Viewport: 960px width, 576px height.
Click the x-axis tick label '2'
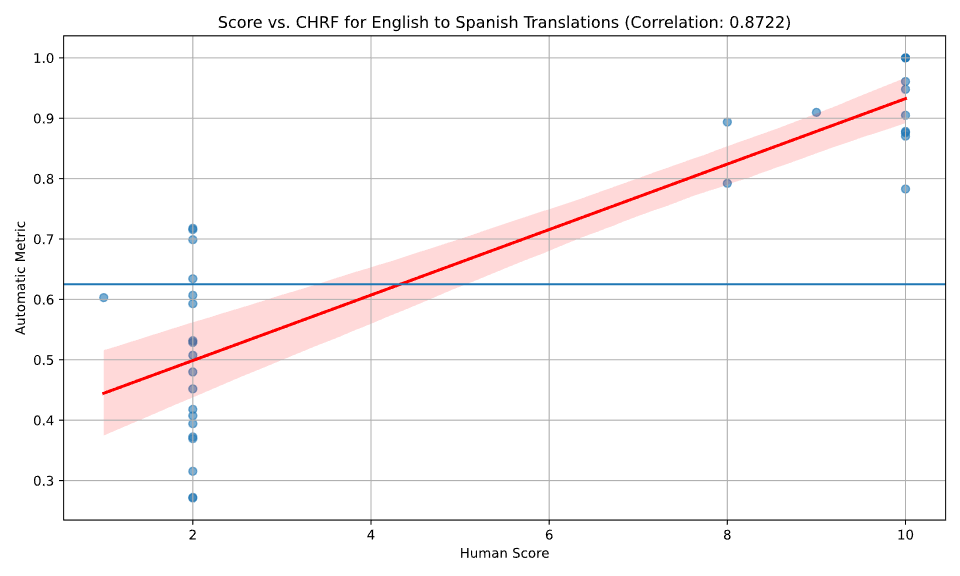click(192, 535)
